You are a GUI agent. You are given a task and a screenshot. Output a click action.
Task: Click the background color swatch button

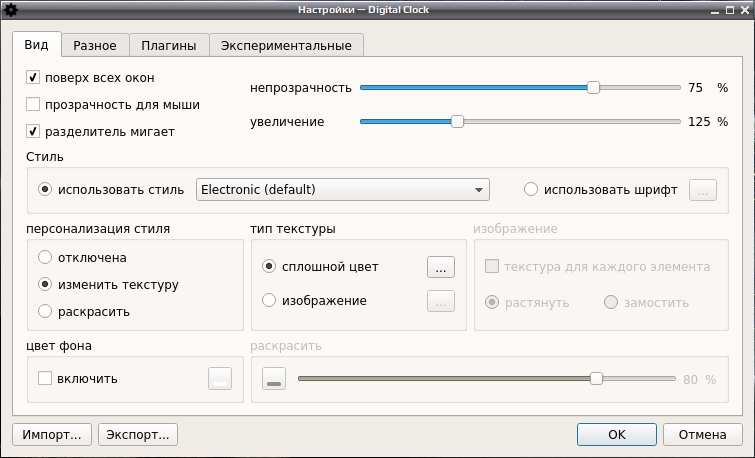click(220, 379)
